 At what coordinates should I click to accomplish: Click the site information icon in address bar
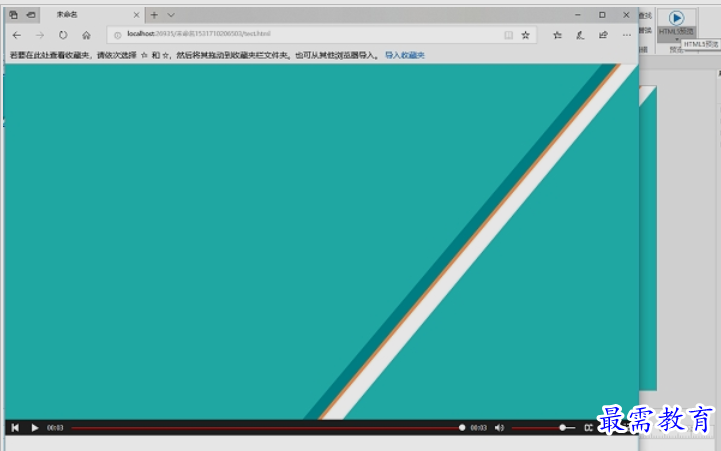coord(118,35)
